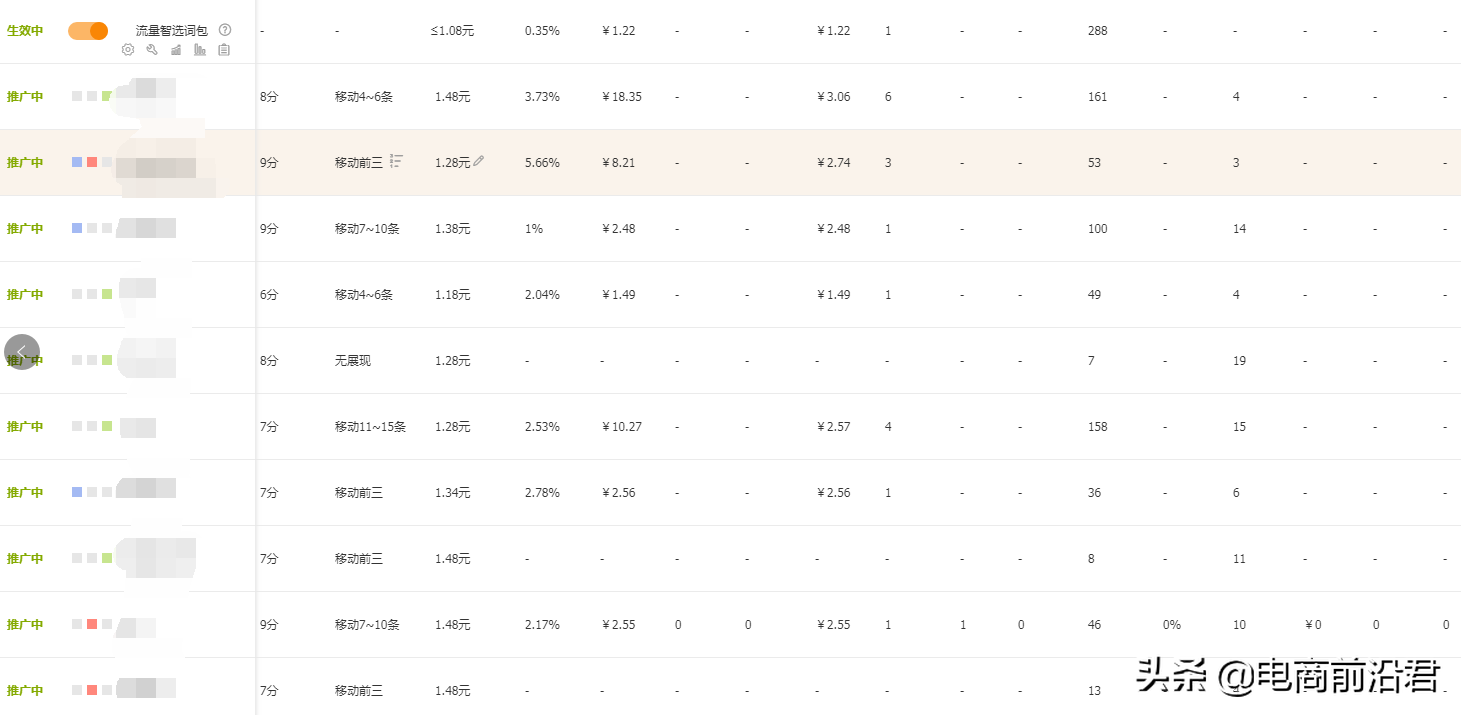Click the wrench tool icon under 流量智选词包
Viewport: 1461px width, 715px height.
[152, 50]
